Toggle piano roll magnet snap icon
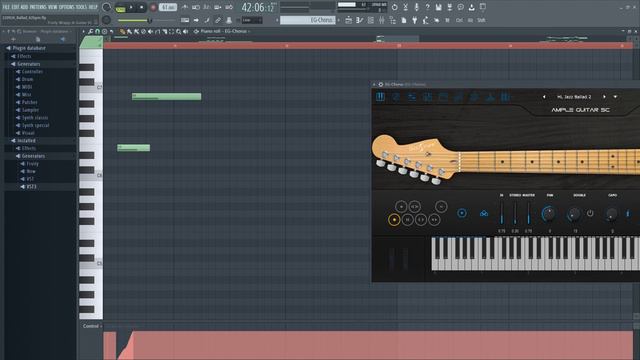Screen dimensions: 640x360 point(97,31)
